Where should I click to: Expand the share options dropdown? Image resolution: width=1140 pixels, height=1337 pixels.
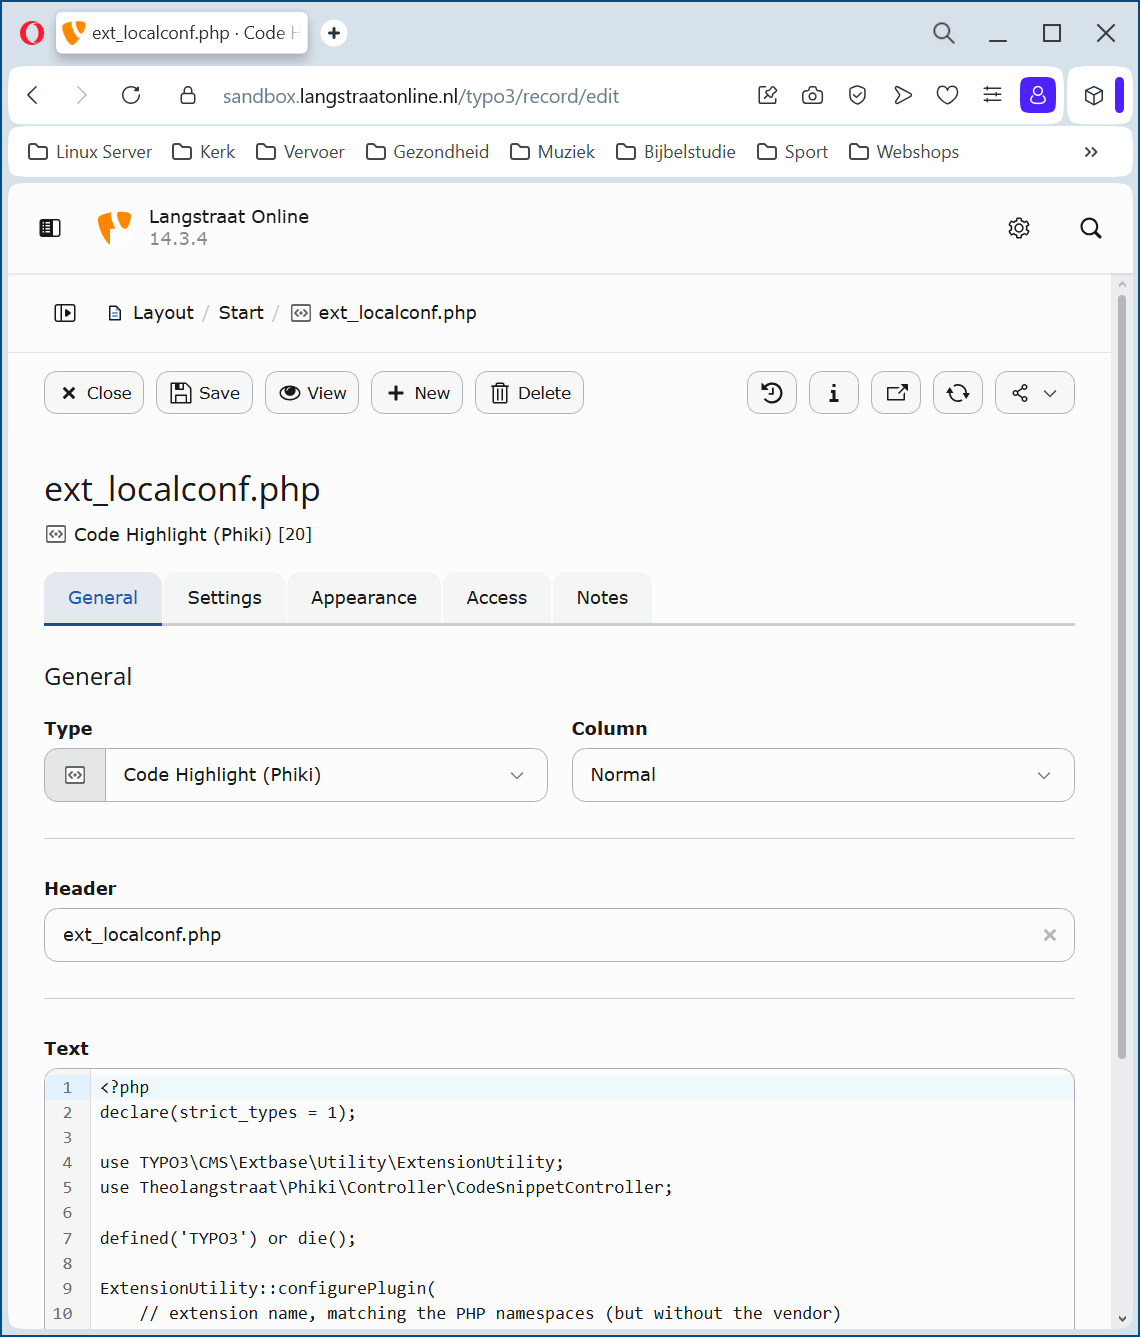[x=1035, y=393]
